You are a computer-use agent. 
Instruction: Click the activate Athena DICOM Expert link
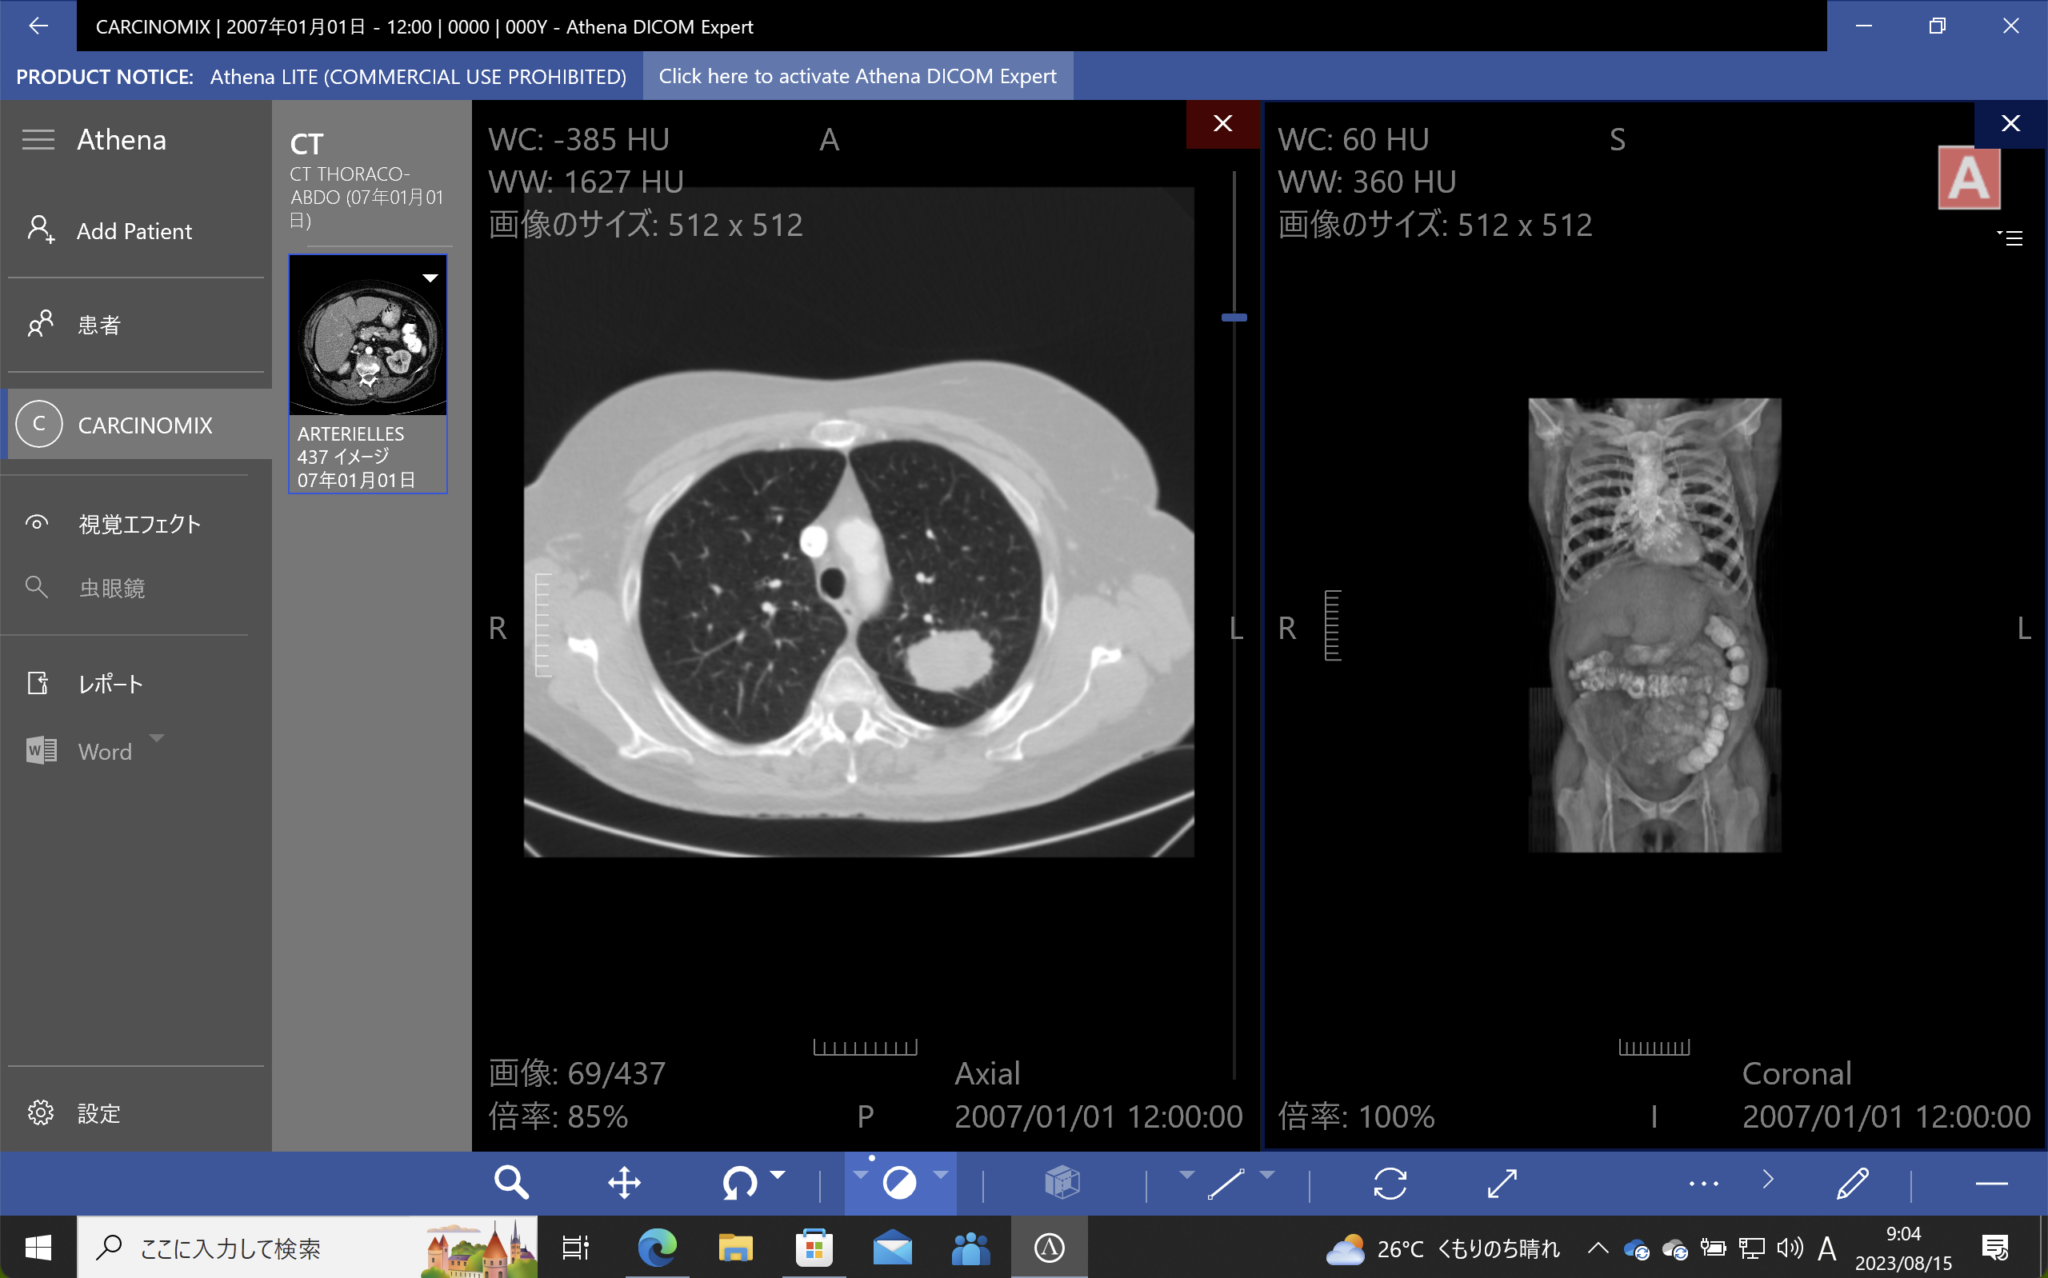[x=857, y=76]
